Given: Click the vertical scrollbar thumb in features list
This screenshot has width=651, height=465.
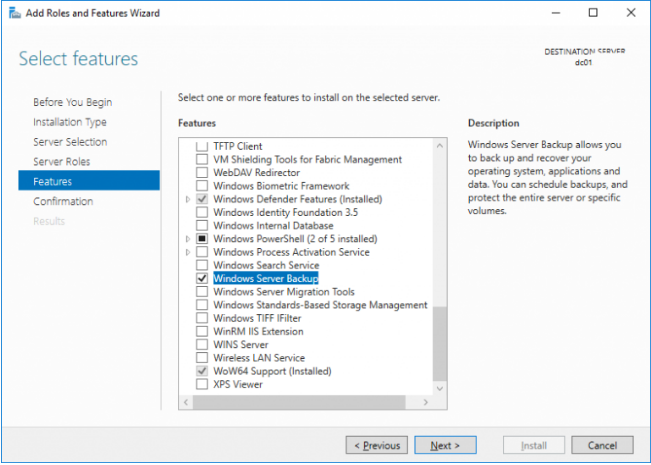Looking at the screenshot, I should [440, 344].
